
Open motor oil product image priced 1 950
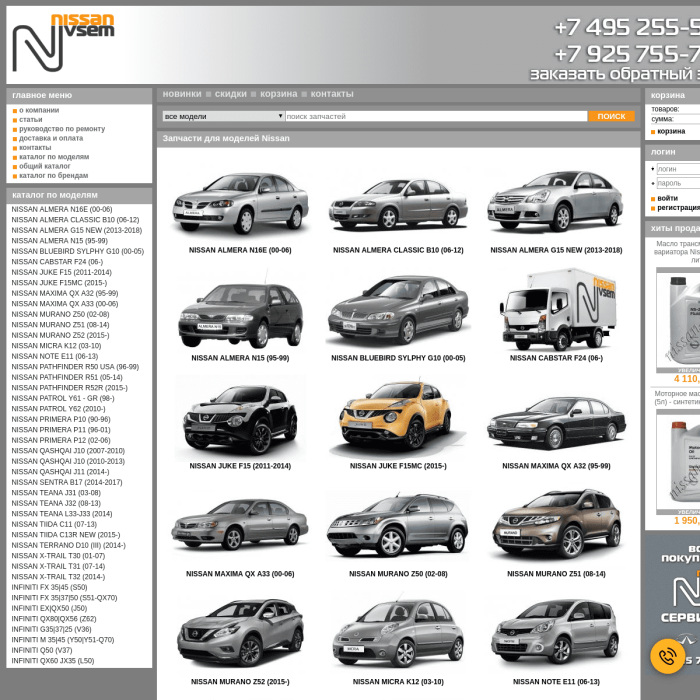[679, 462]
